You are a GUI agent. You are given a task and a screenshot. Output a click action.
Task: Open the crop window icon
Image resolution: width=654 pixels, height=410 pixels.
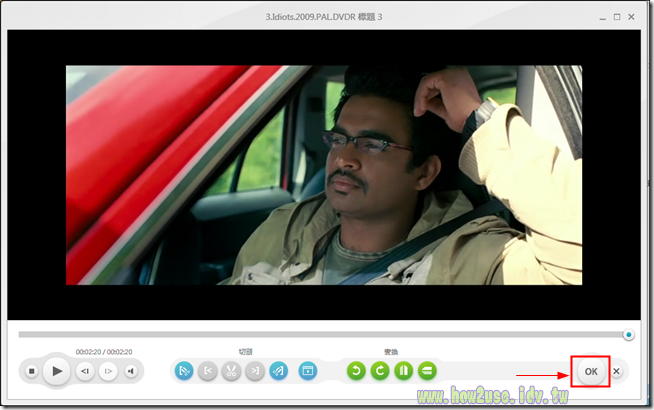308,371
